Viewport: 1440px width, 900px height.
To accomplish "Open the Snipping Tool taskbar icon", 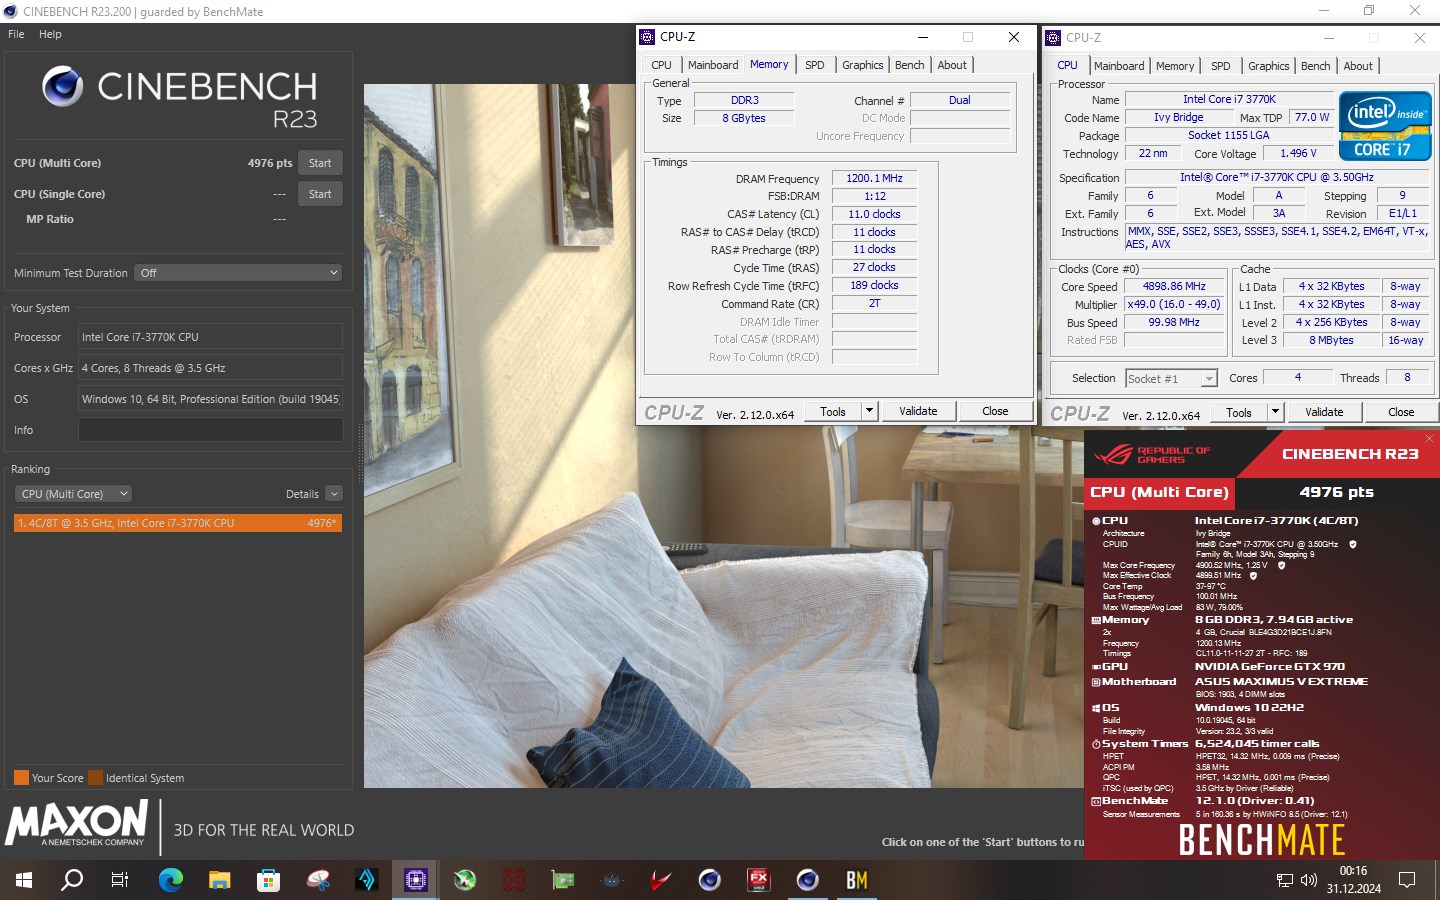I will tap(318, 880).
